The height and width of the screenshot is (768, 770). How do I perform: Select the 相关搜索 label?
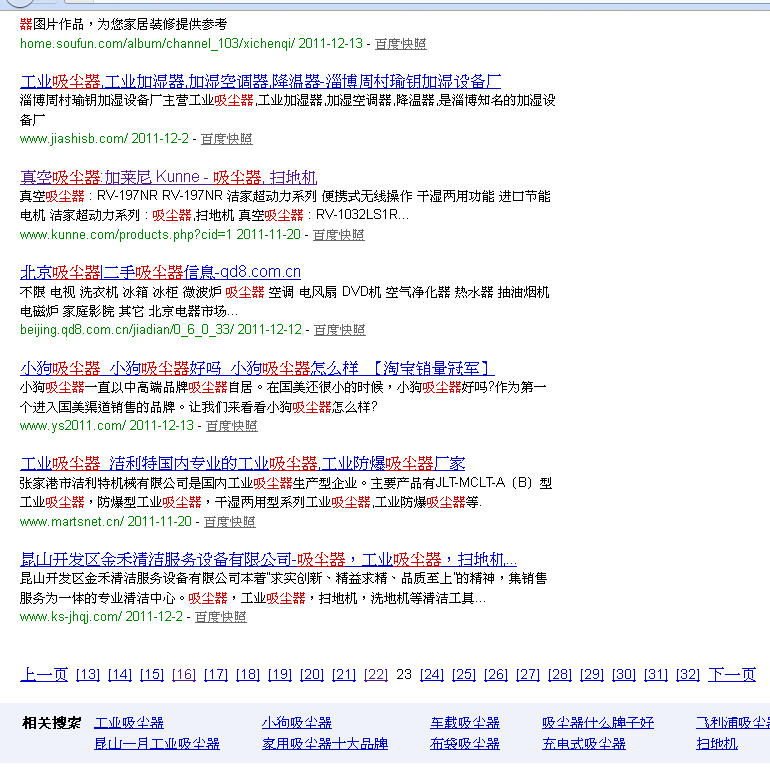click(52, 723)
